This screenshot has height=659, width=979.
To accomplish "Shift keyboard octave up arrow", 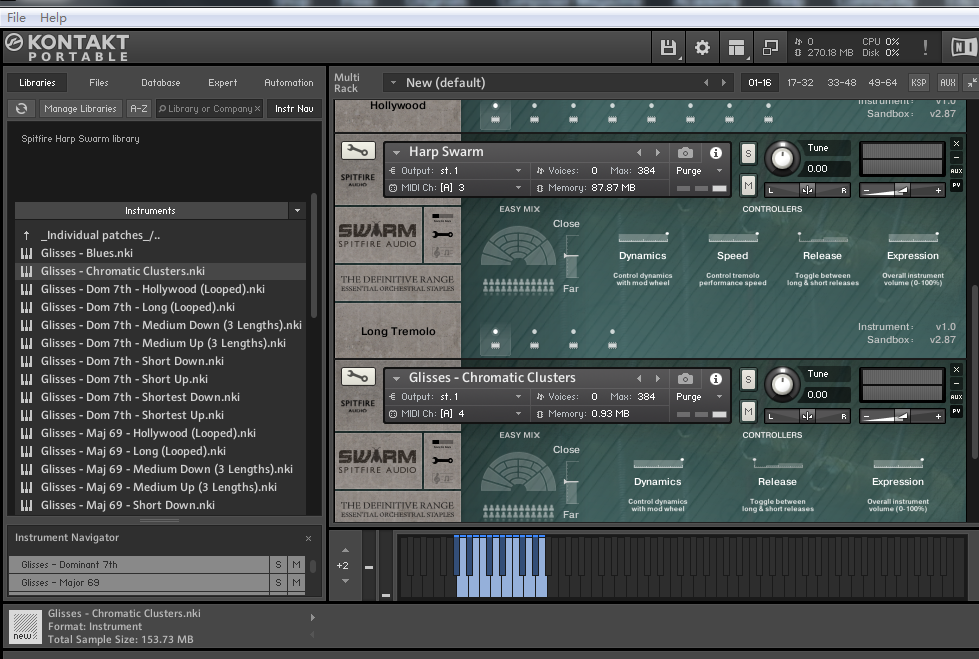I will tap(345, 550).
